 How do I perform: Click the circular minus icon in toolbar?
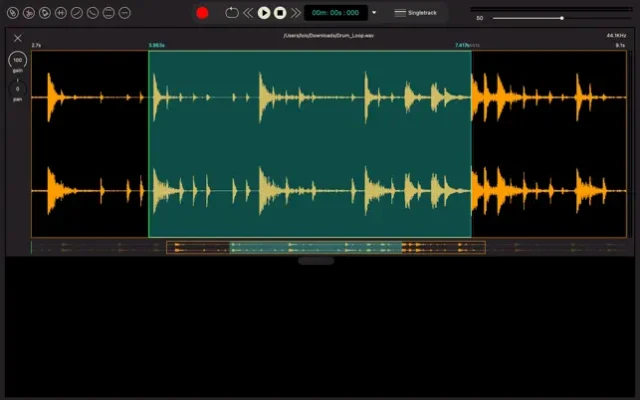tap(124, 13)
